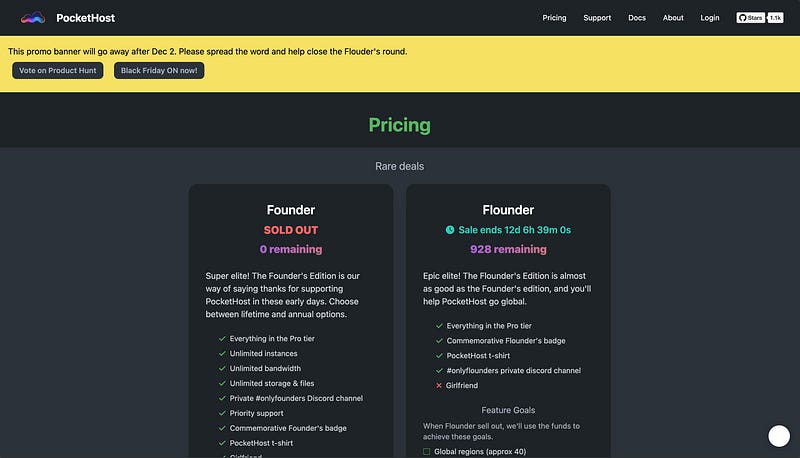
Task: Click the Login link
Action: [x=710, y=18]
